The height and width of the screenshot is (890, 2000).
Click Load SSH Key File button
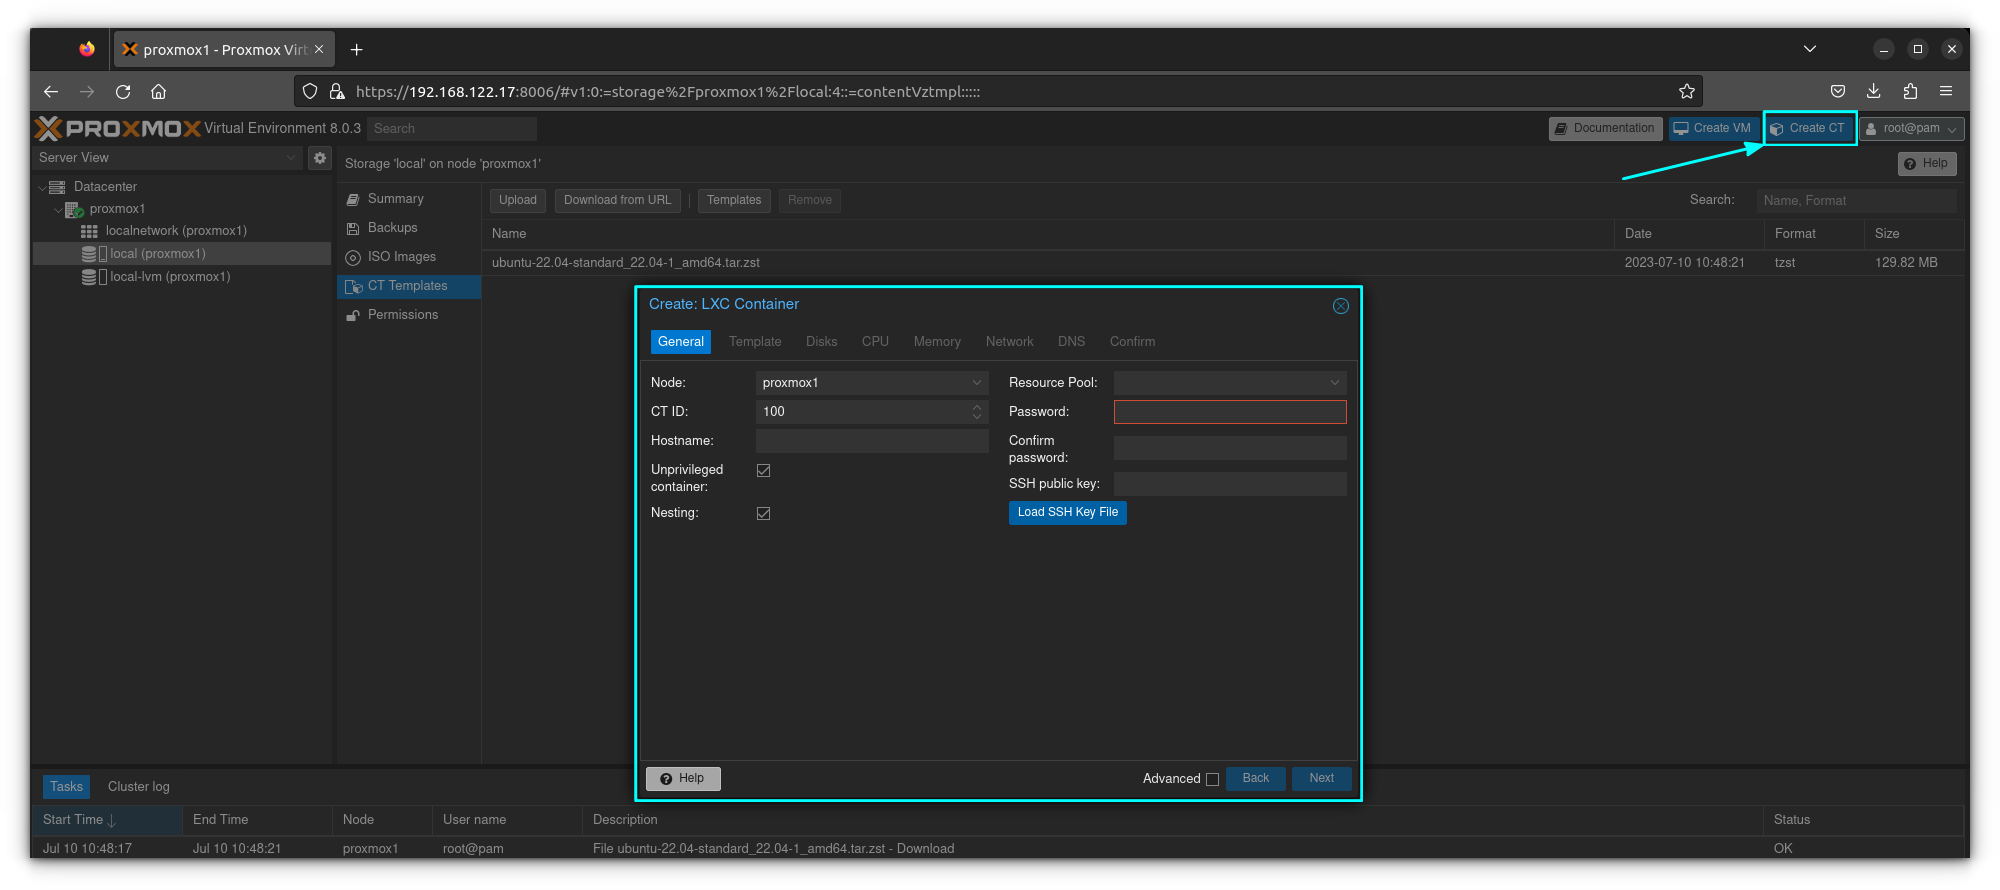coord(1068,512)
